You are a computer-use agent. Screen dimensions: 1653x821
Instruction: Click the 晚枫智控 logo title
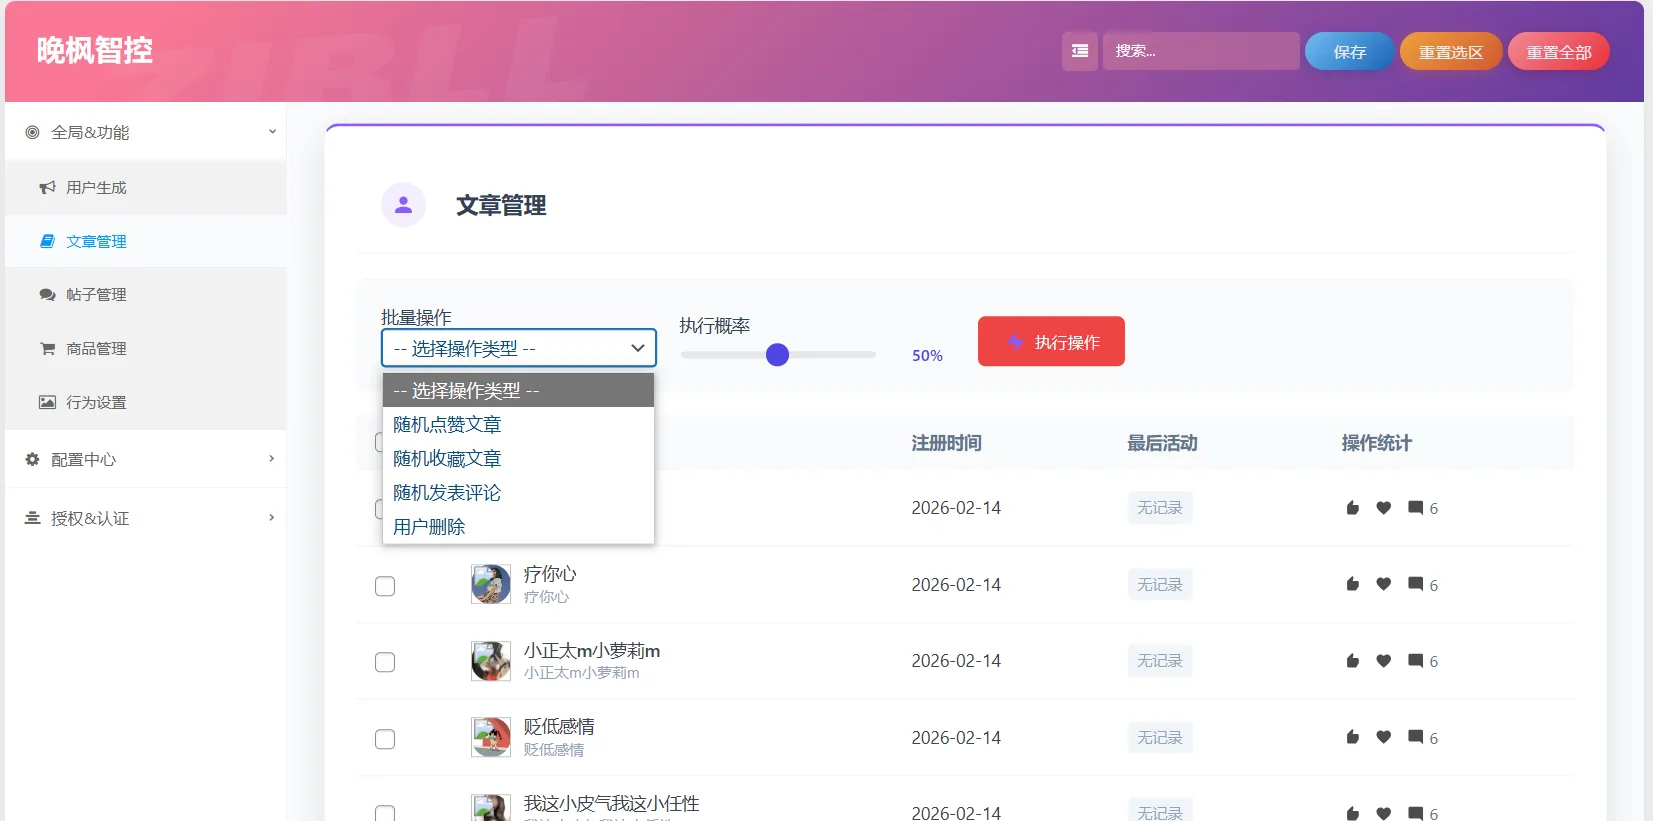[x=95, y=50]
